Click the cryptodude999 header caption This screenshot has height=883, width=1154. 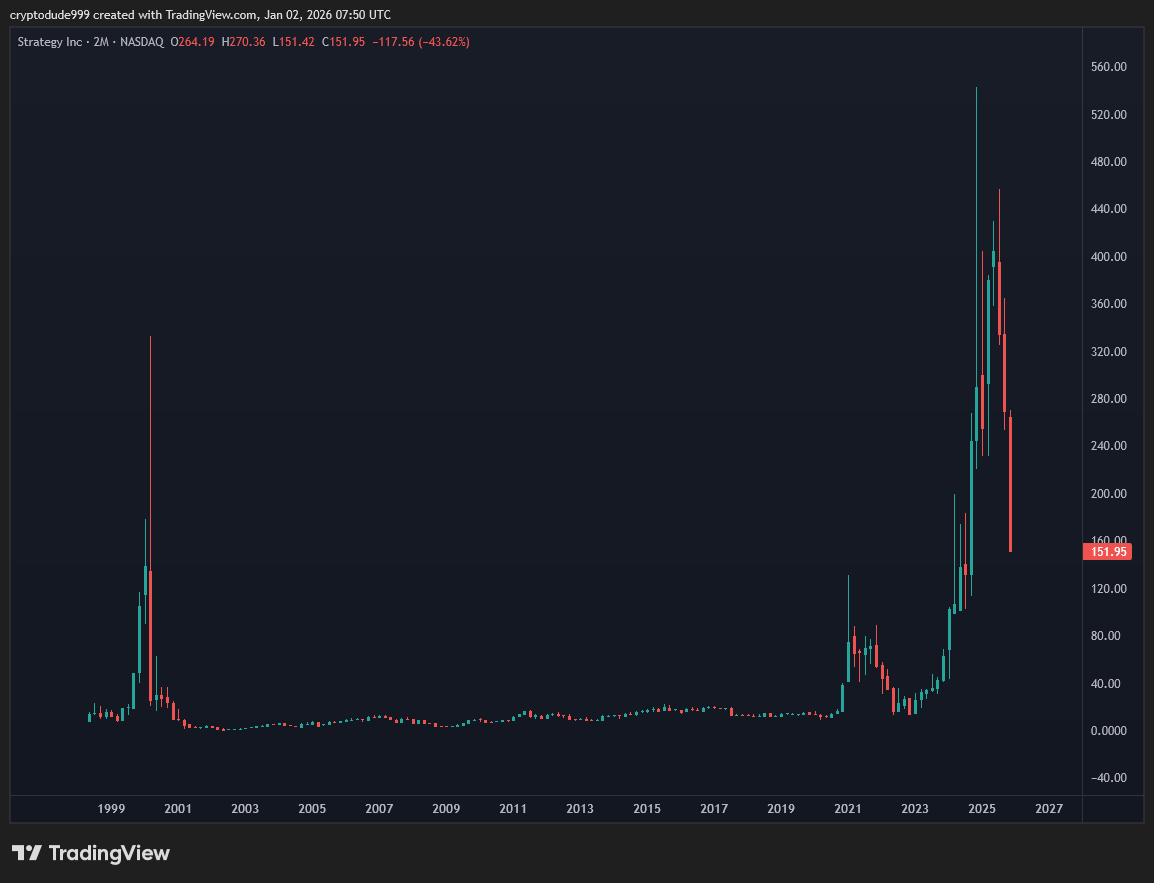200,15
